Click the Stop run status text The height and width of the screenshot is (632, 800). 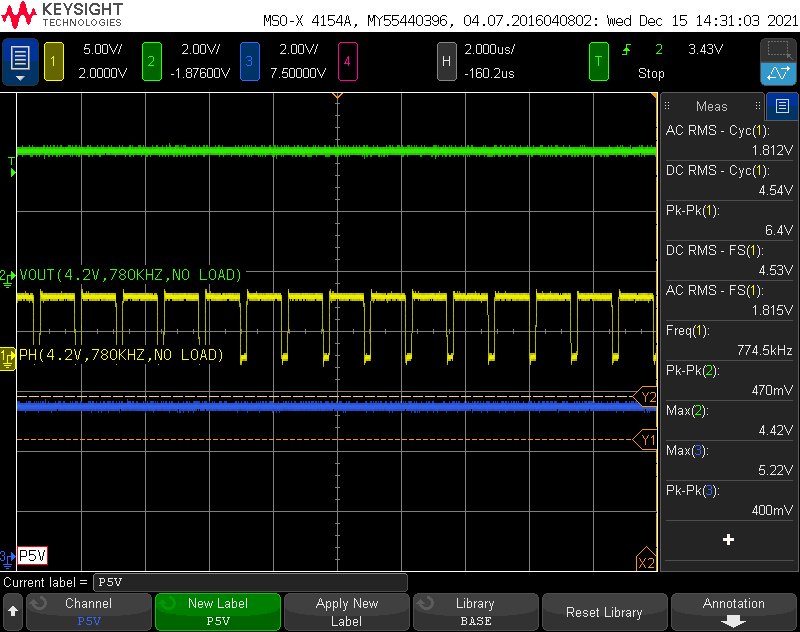[651, 73]
